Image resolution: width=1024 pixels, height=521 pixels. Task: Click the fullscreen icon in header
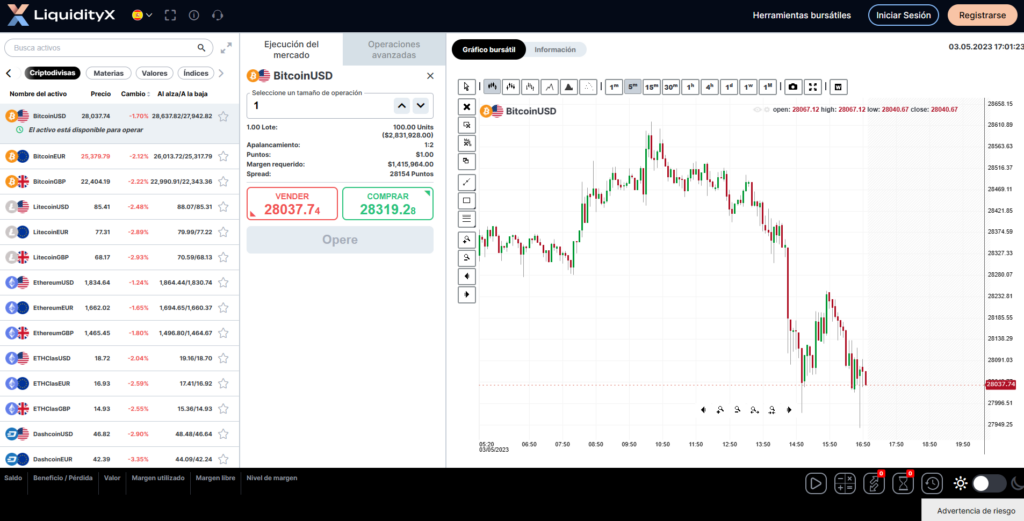click(170, 15)
